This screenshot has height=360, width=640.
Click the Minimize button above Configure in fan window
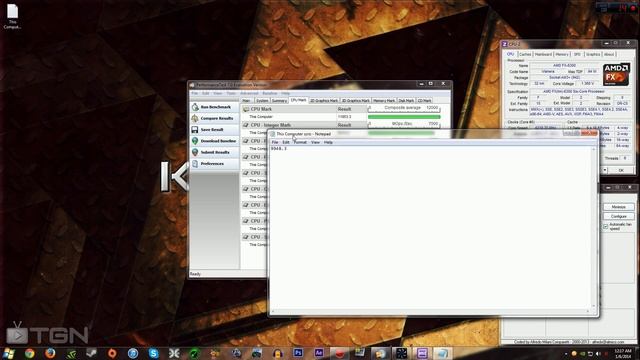(618, 207)
